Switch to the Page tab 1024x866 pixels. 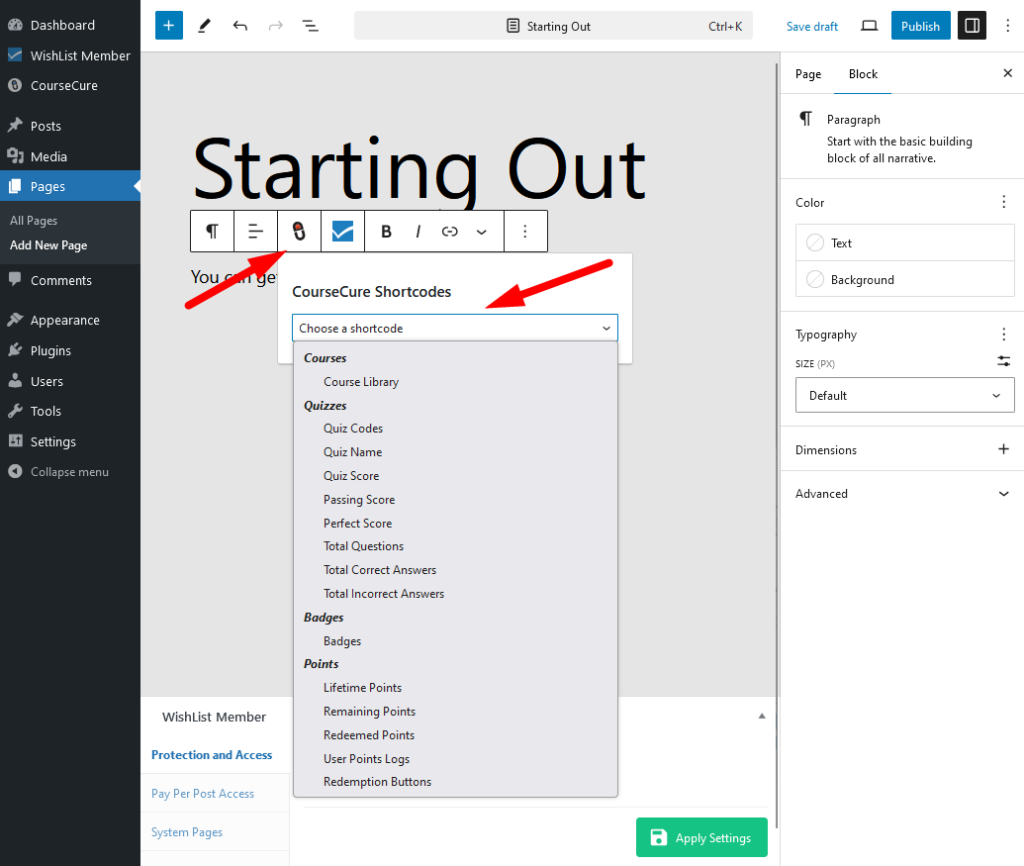(808, 74)
